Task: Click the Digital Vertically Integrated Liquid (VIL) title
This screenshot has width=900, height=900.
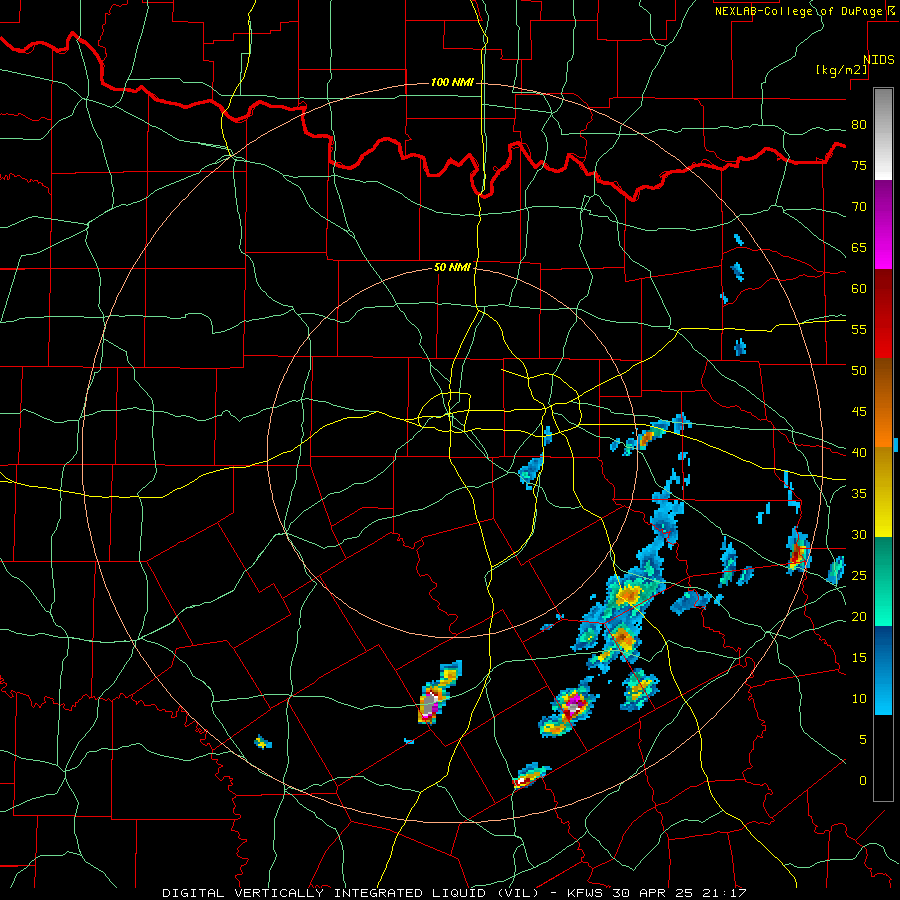Action: point(351,893)
